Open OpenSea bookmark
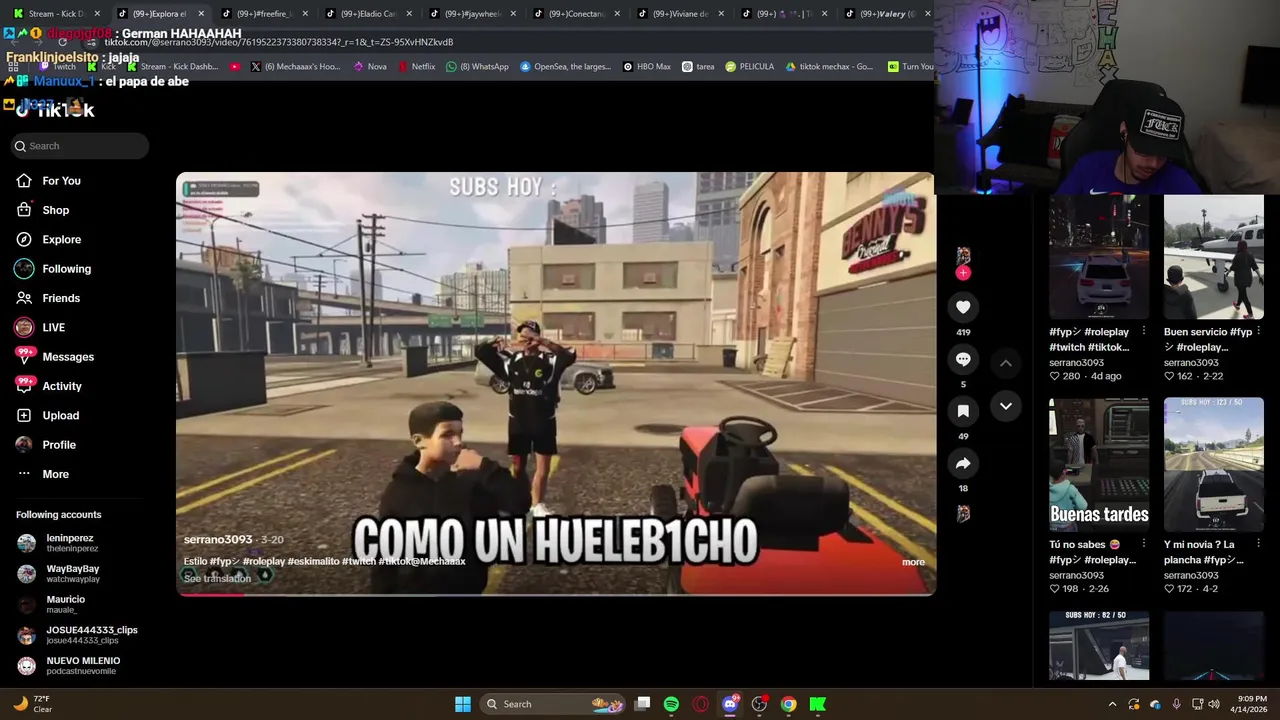 (x=565, y=67)
